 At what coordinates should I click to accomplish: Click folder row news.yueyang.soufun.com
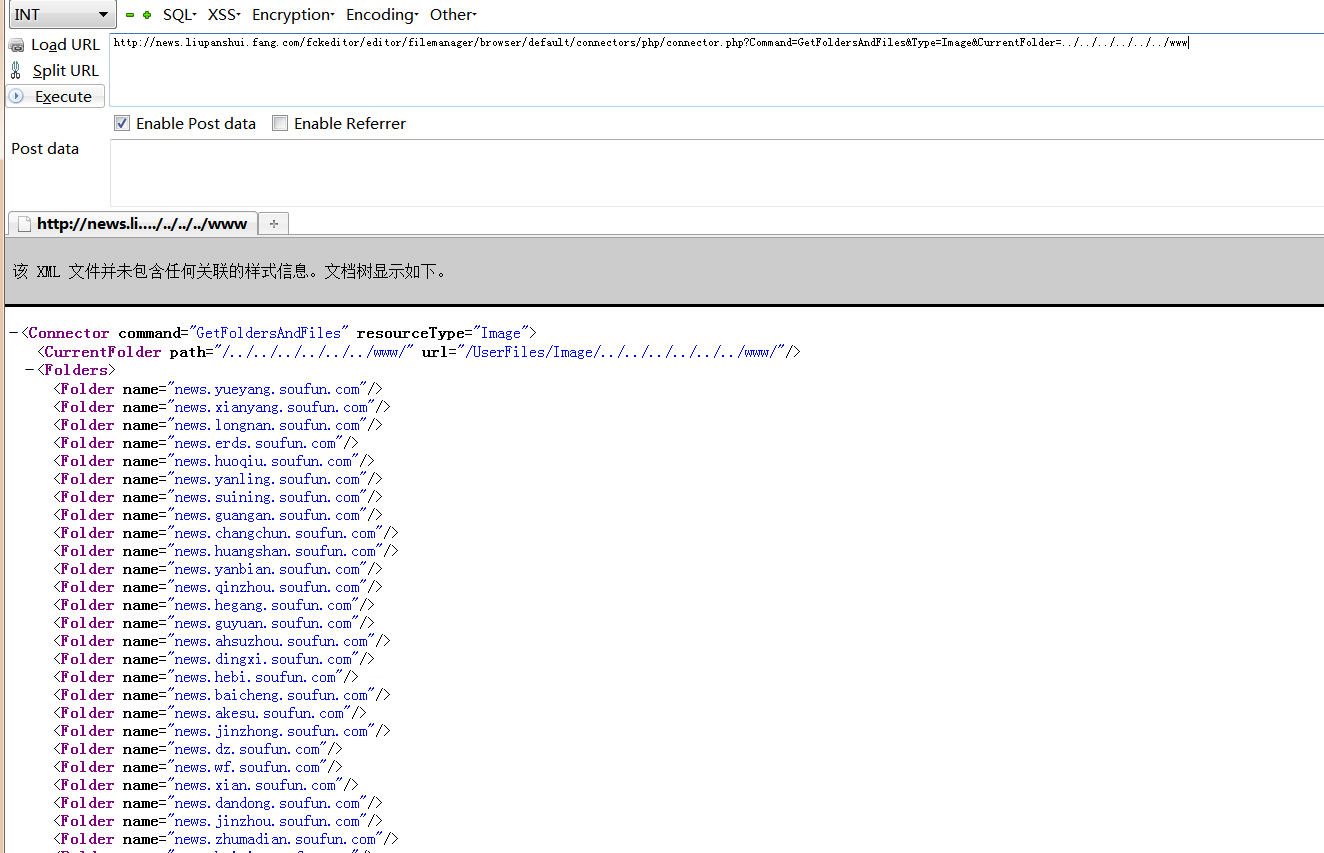(x=218, y=389)
